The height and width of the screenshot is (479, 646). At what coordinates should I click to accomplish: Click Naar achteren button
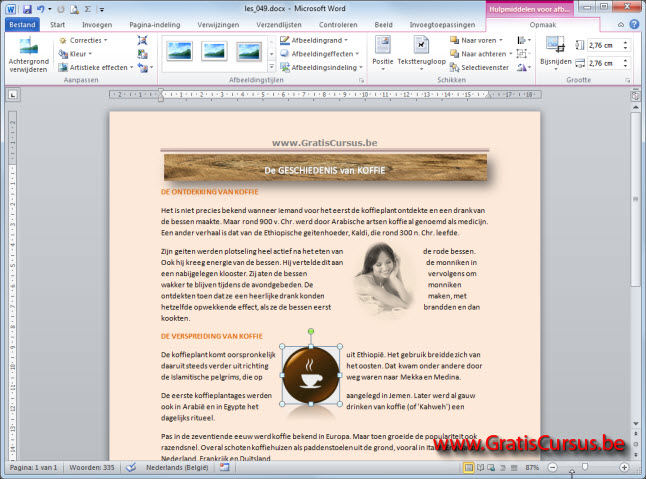pos(481,54)
